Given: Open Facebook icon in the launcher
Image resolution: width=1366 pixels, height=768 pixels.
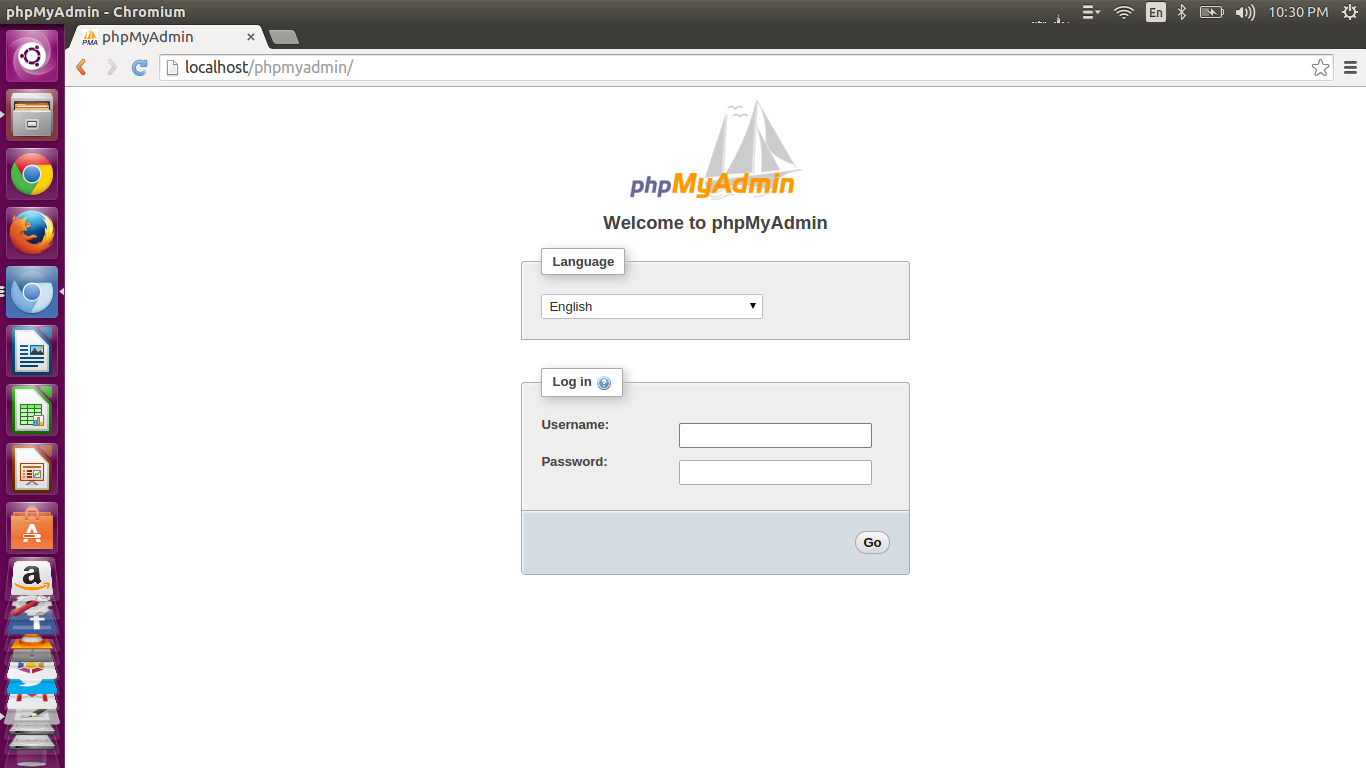Looking at the screenshot, I should click(x=32, y=623).
